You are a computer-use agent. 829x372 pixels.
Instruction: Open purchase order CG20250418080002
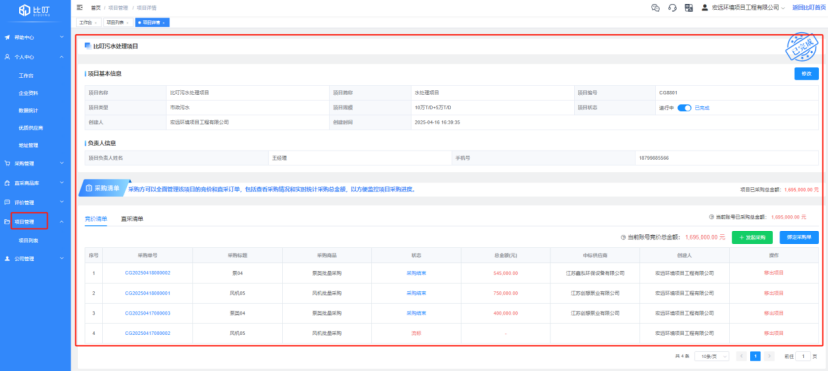click(x=148, y=273)
